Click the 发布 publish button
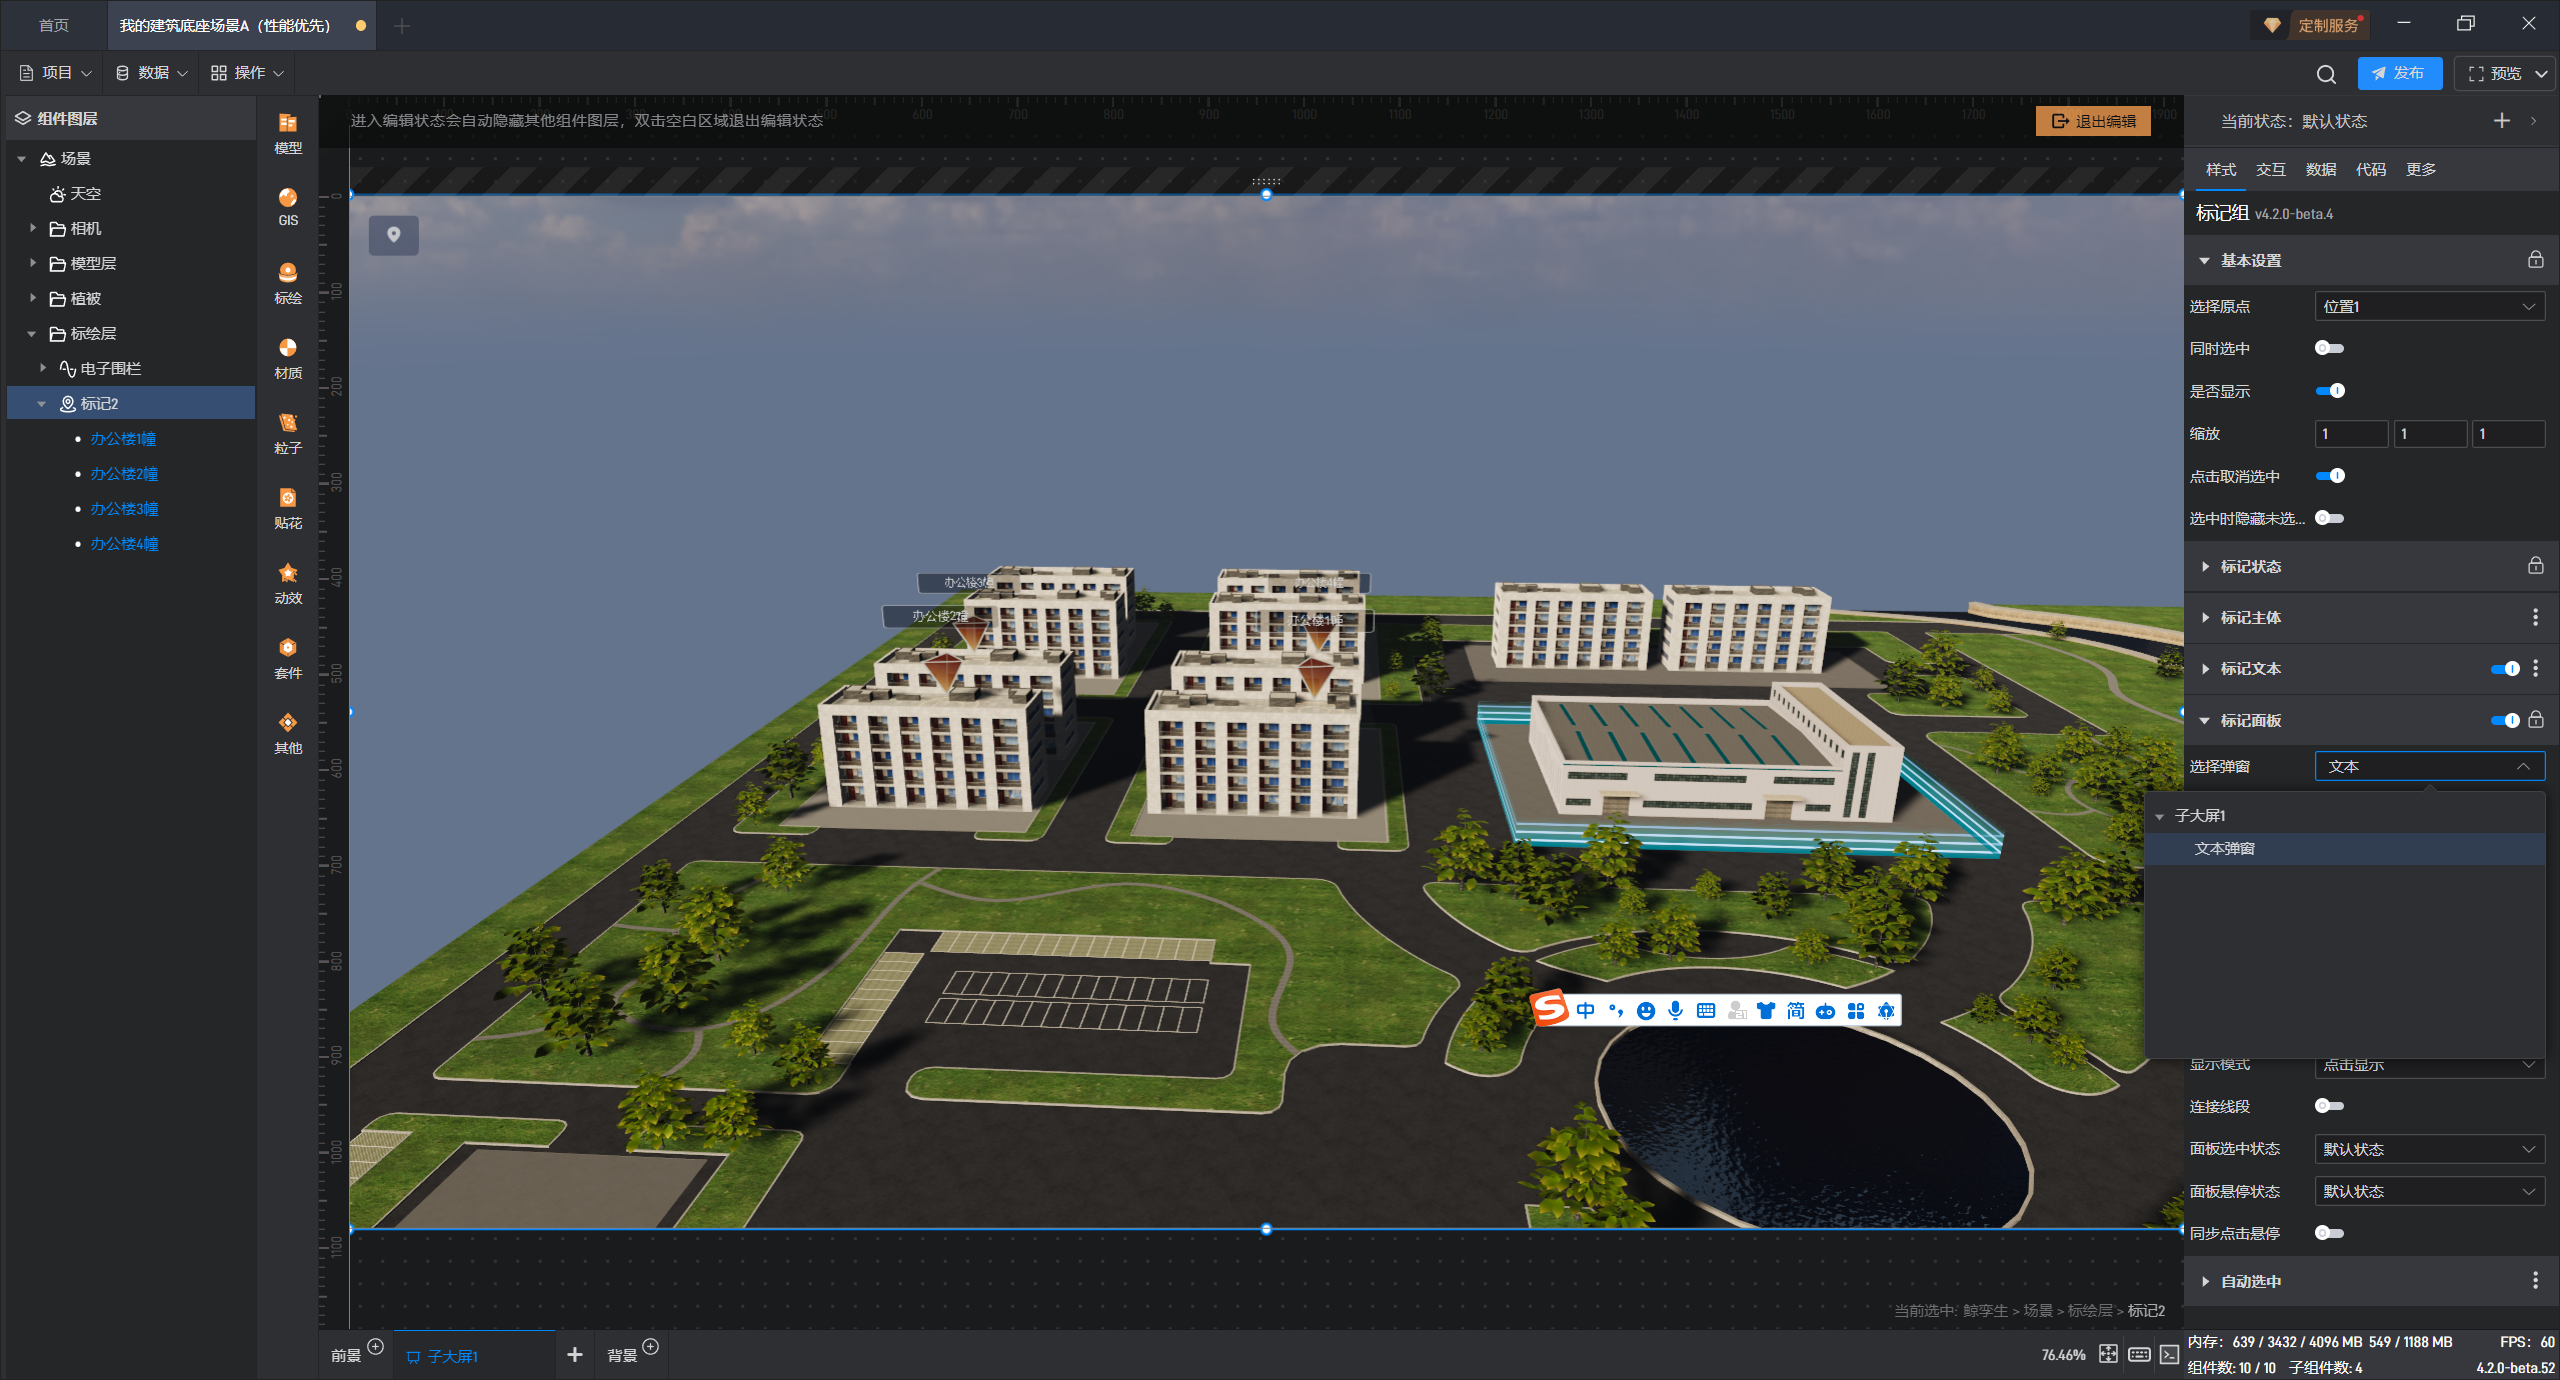Screen dimensions: 2560x1380 [x=2398, y=73]
